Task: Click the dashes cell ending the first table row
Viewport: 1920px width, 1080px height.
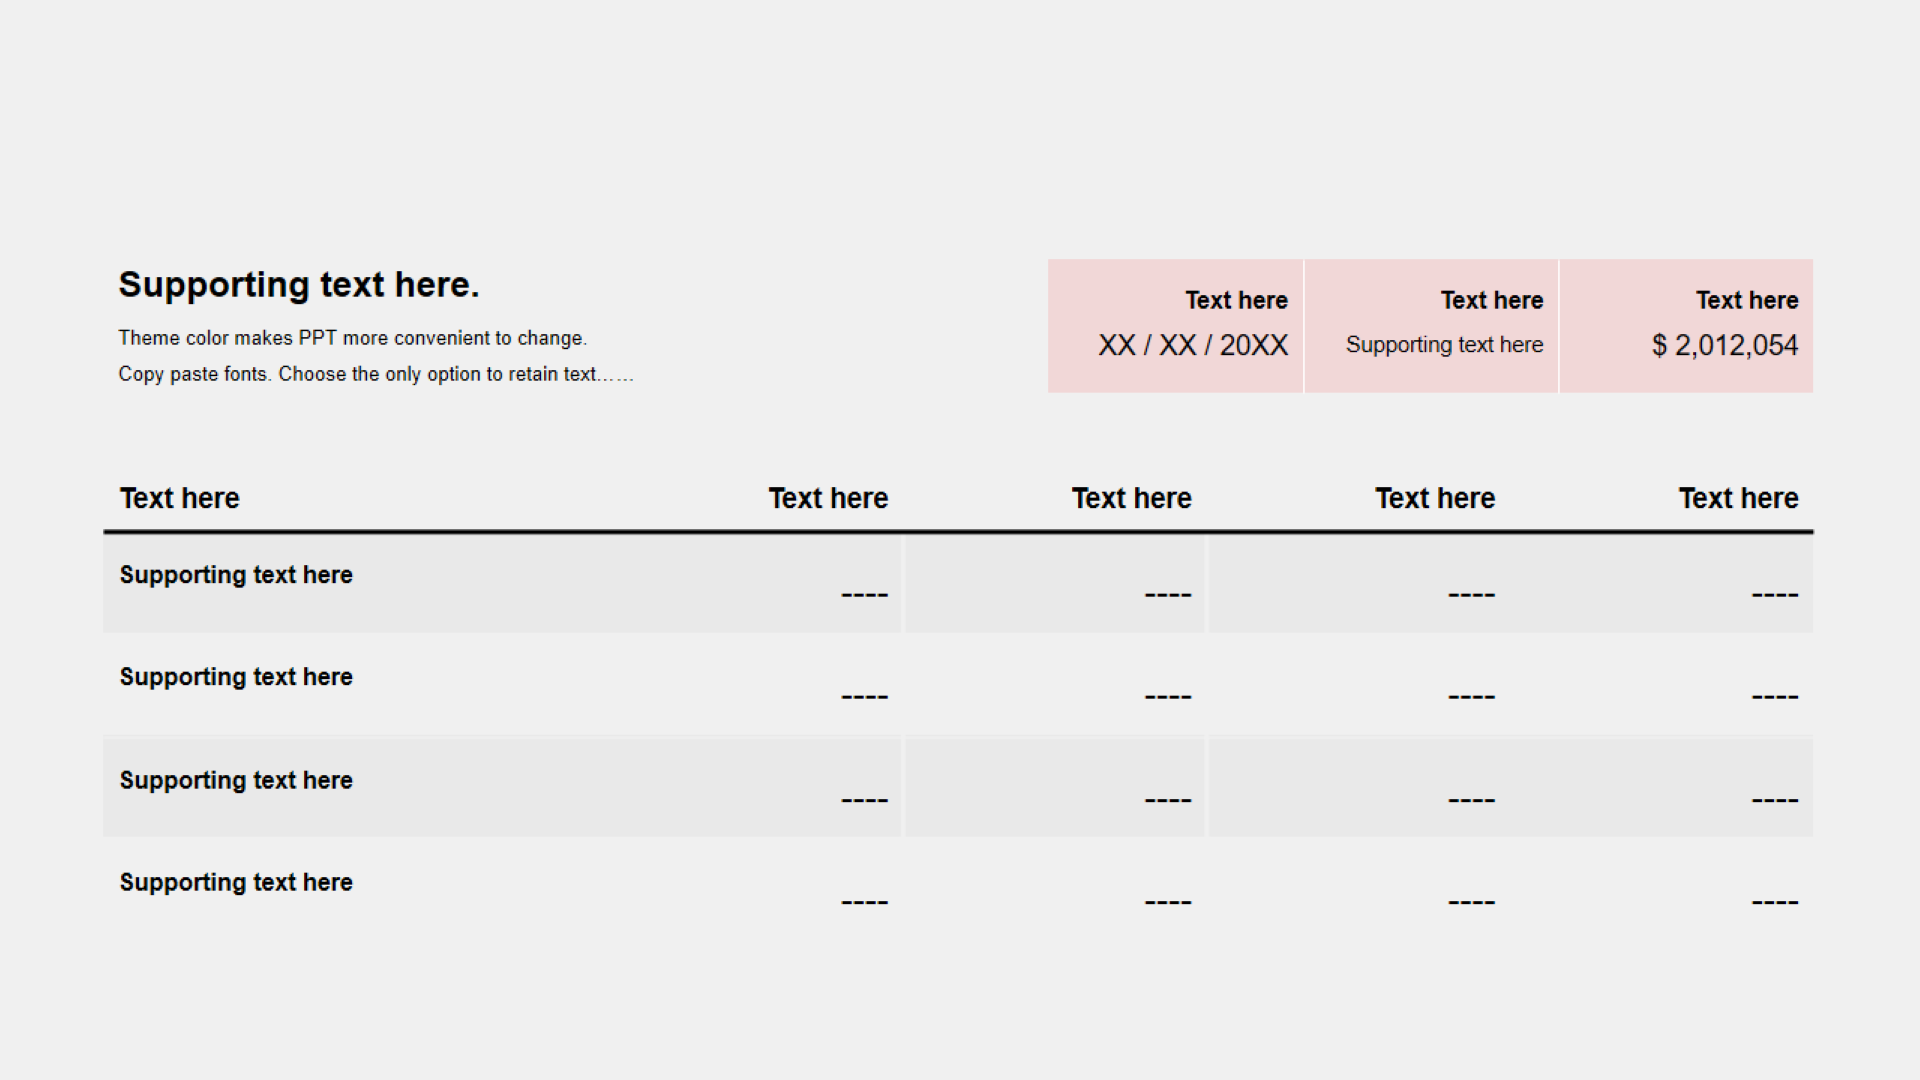Action: [x=1775, y=595]
